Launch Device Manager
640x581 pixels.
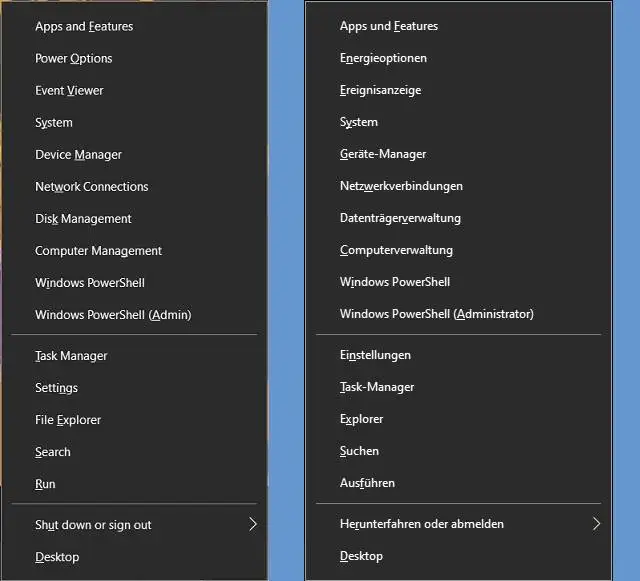coord(78,155)
